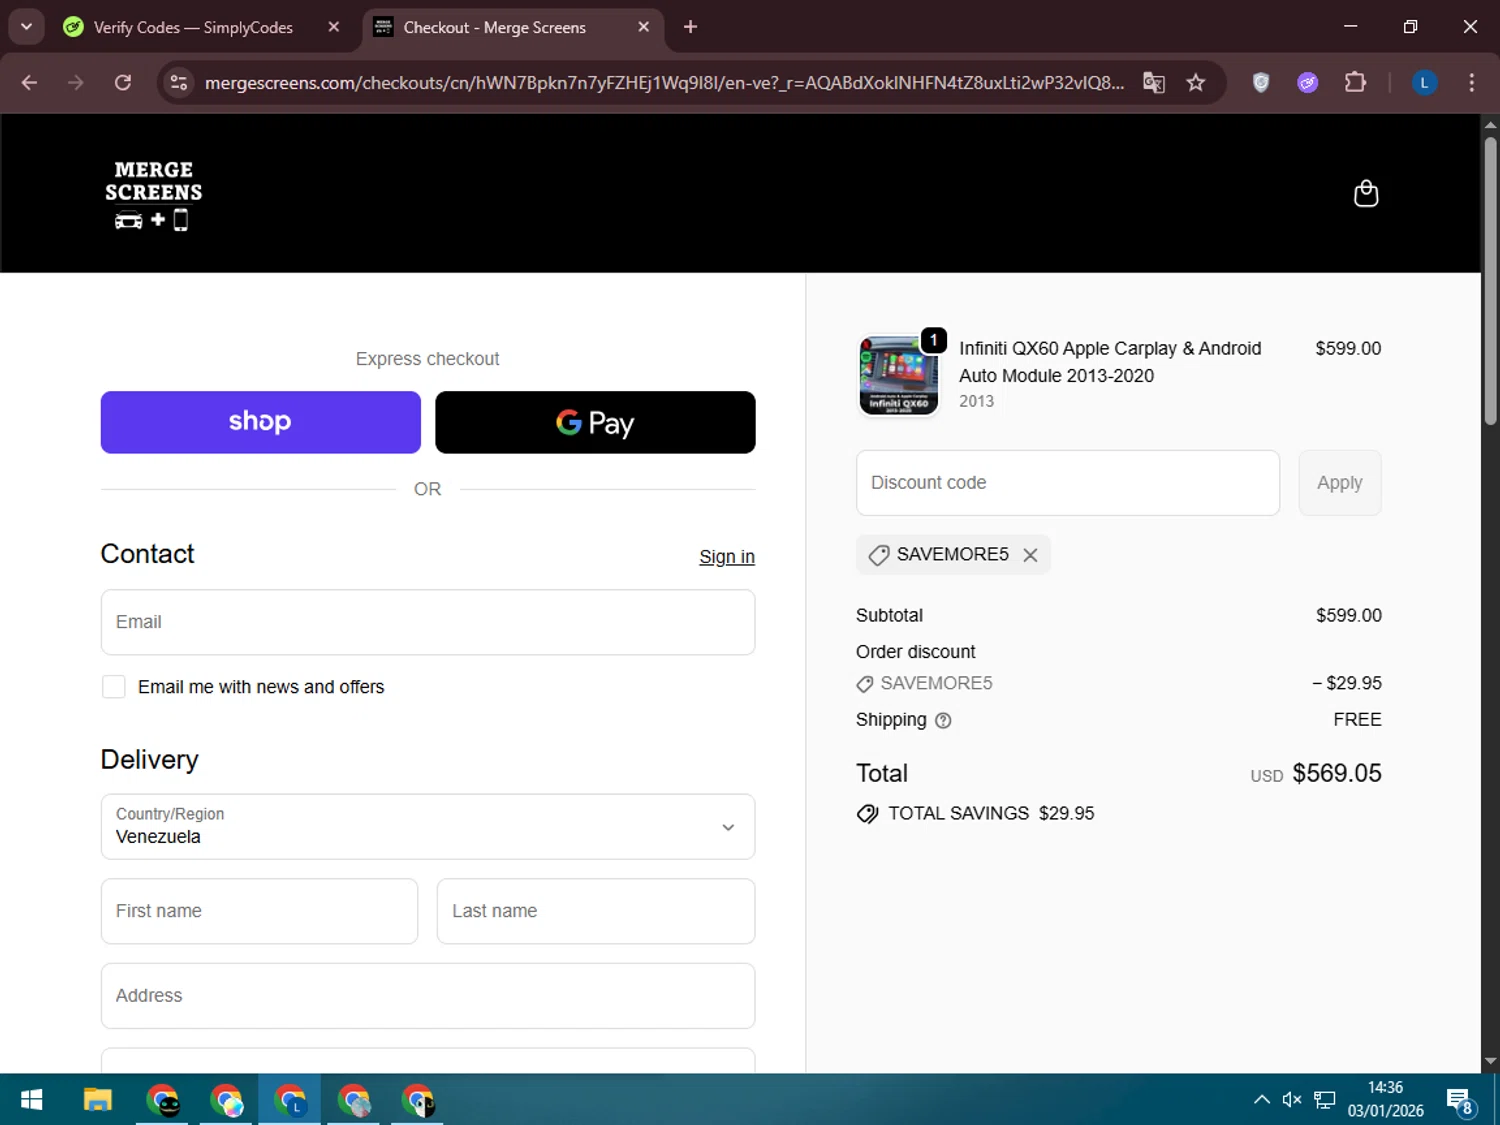Viewport: 1500px width, 1125px height.
Task: View site information icon in address bar
Action: pos(179,83)
